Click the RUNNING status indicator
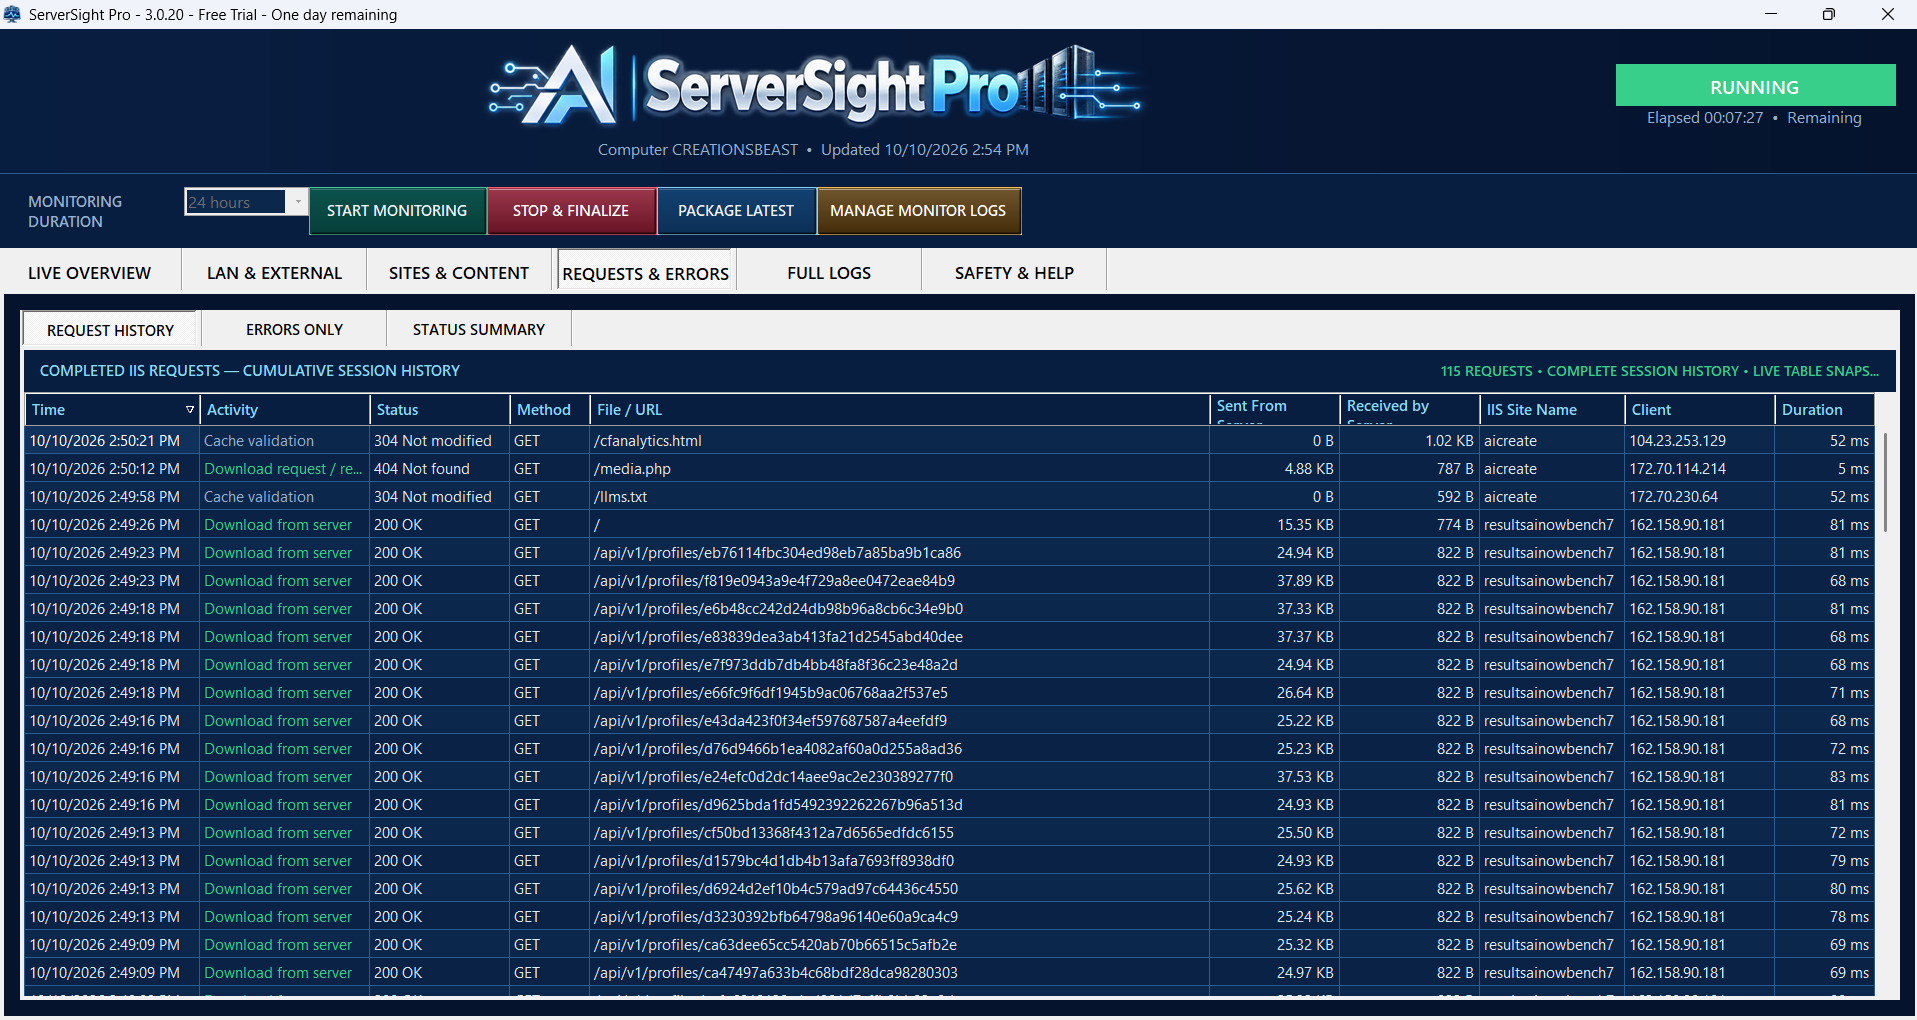The image size is (1917, 1020). [x=1755, y=86]
